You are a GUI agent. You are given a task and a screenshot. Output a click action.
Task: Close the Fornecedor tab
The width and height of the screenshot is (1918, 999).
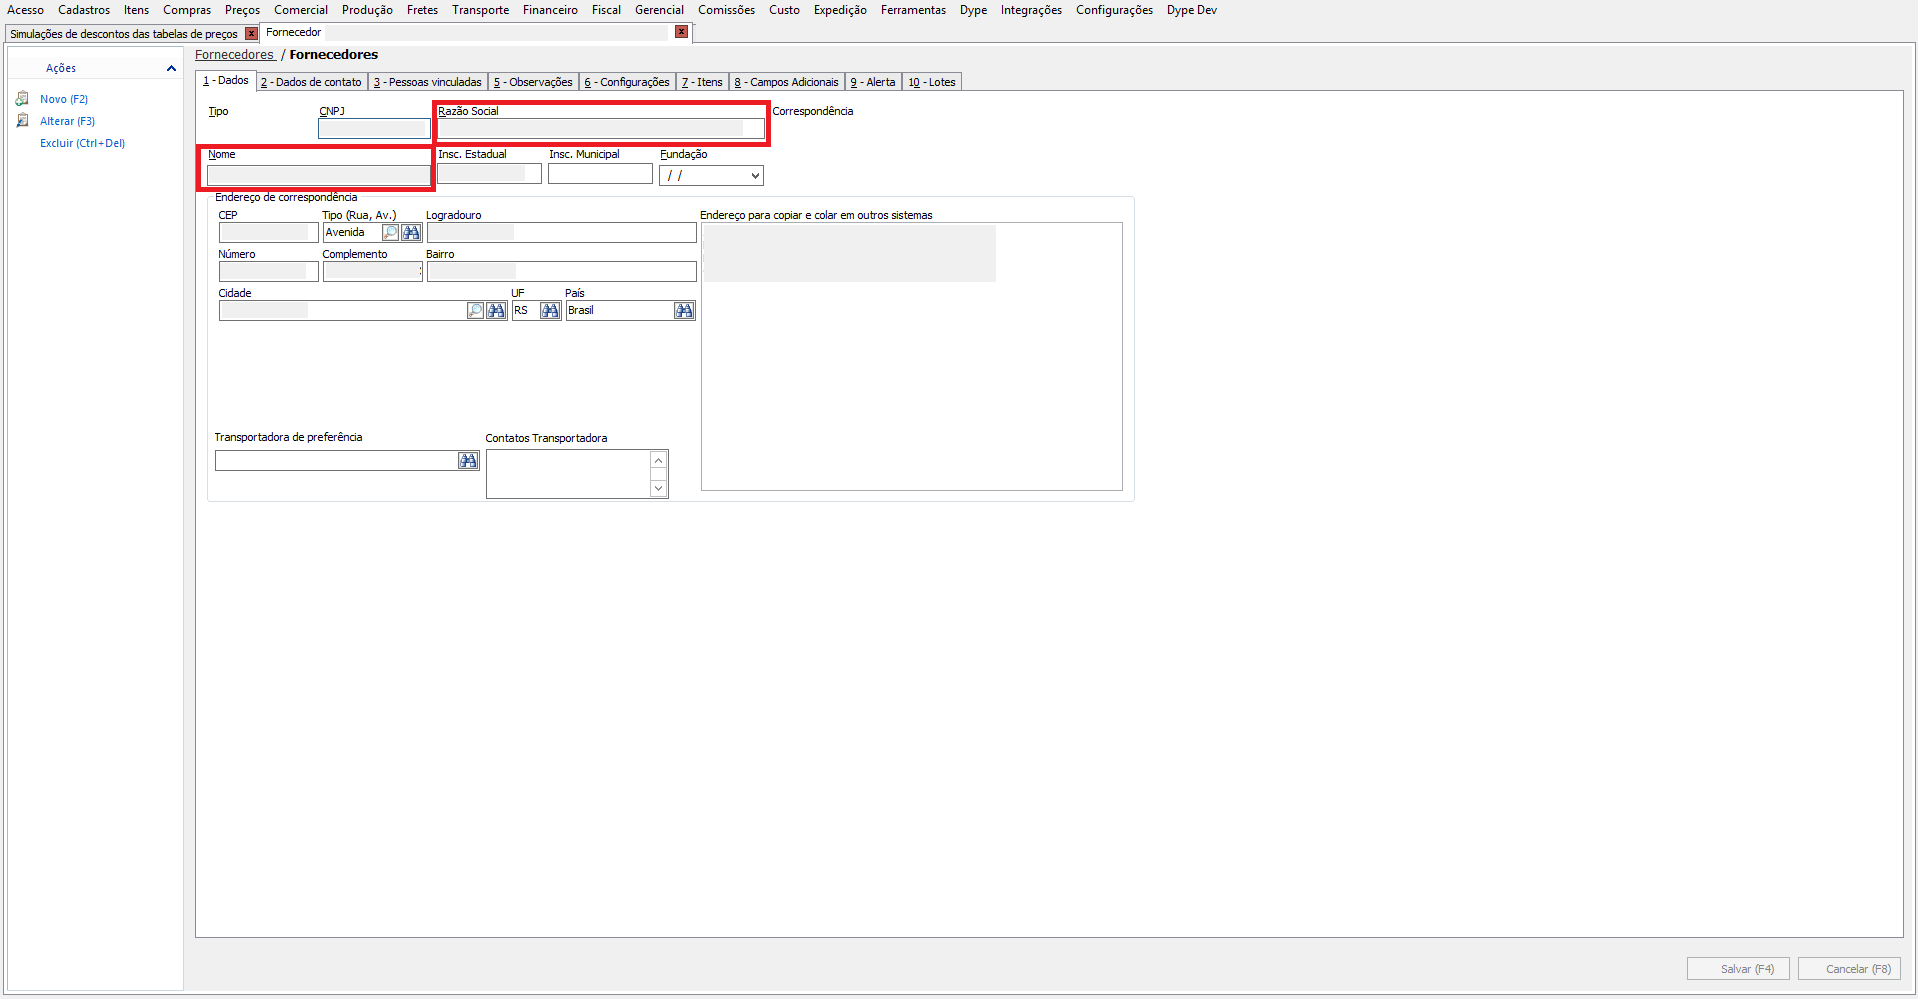[x=681, y=32]
